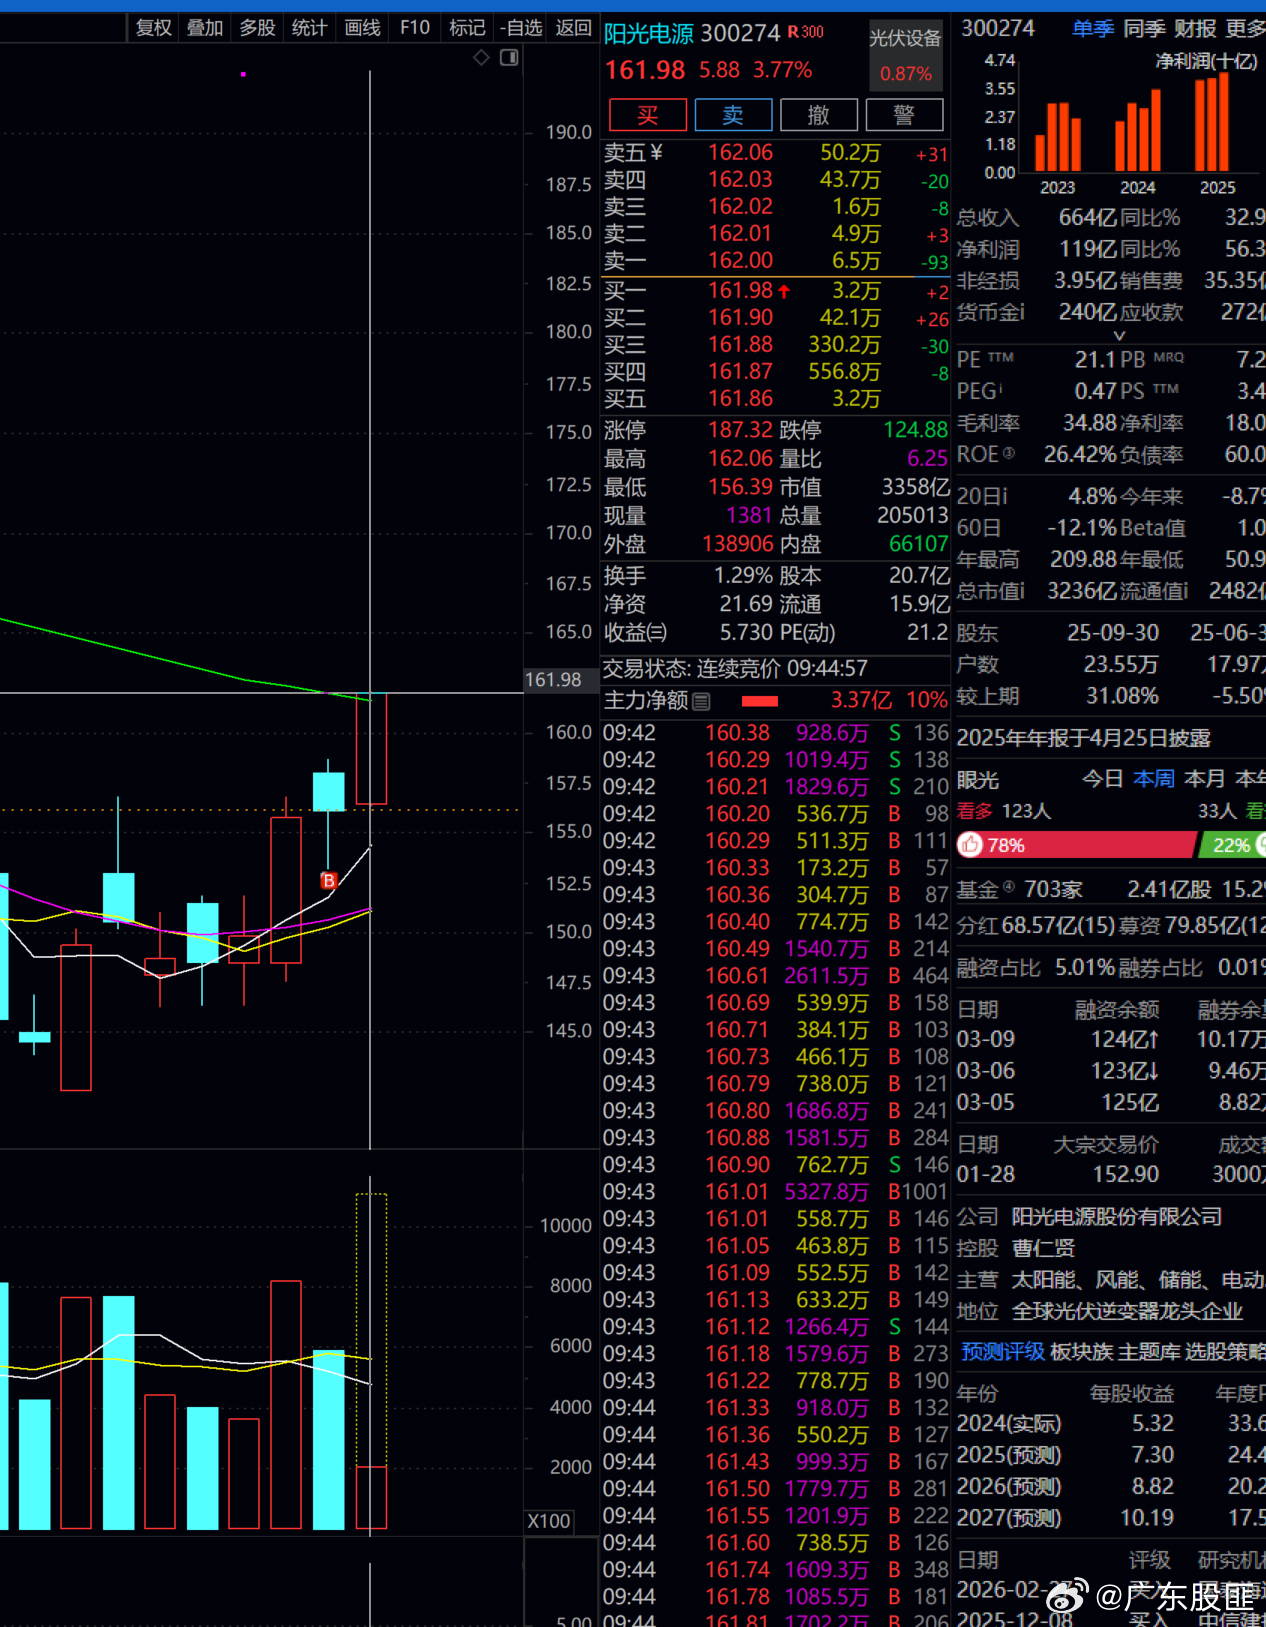Open the 复权 adjustment menu
This screenshot has height=1627, width=1266.
click(x=154, y=28)
